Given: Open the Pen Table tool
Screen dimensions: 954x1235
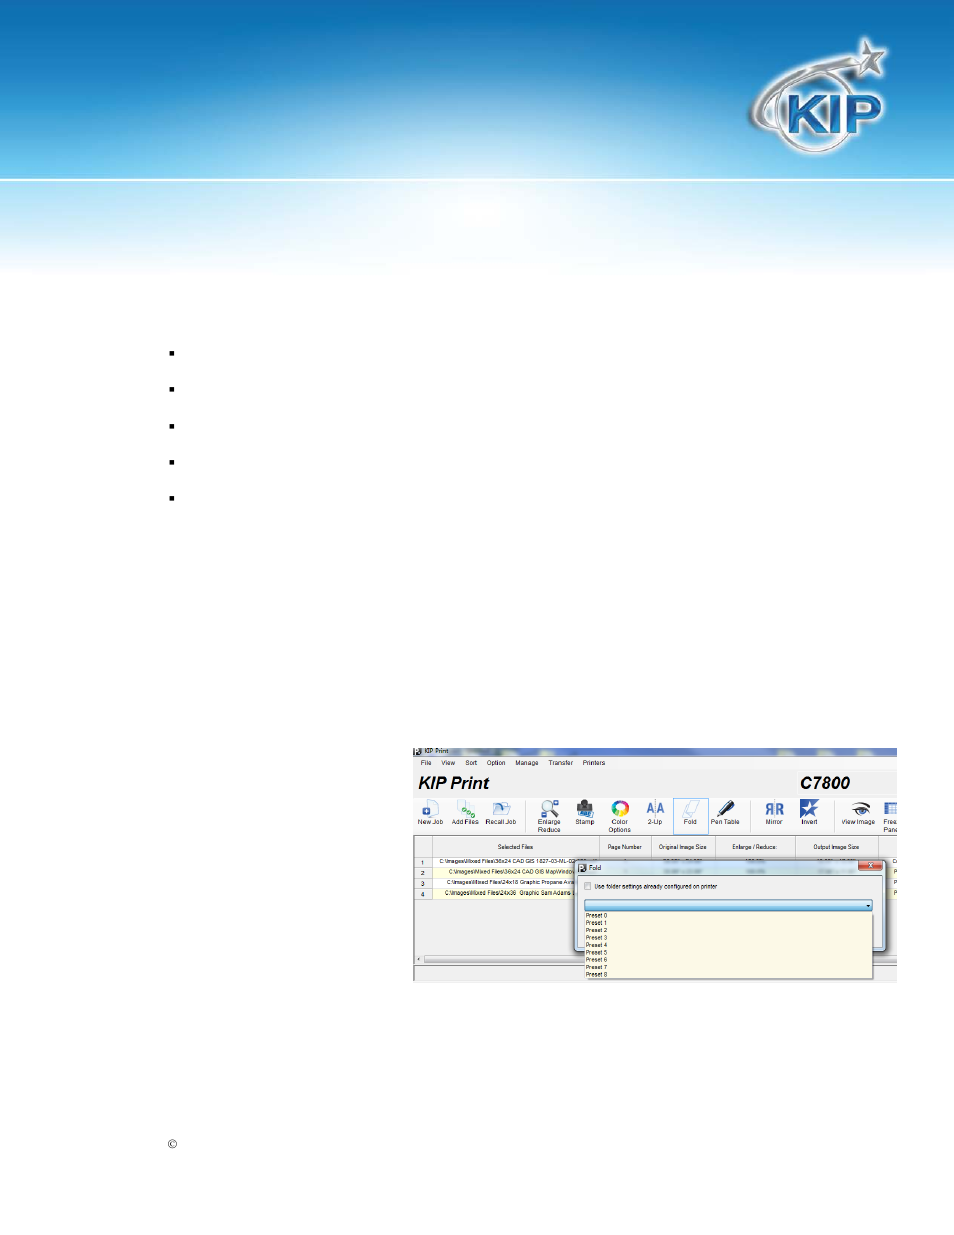Looking at the screenshot, I should pyautogui.click(x=725, y=813).
